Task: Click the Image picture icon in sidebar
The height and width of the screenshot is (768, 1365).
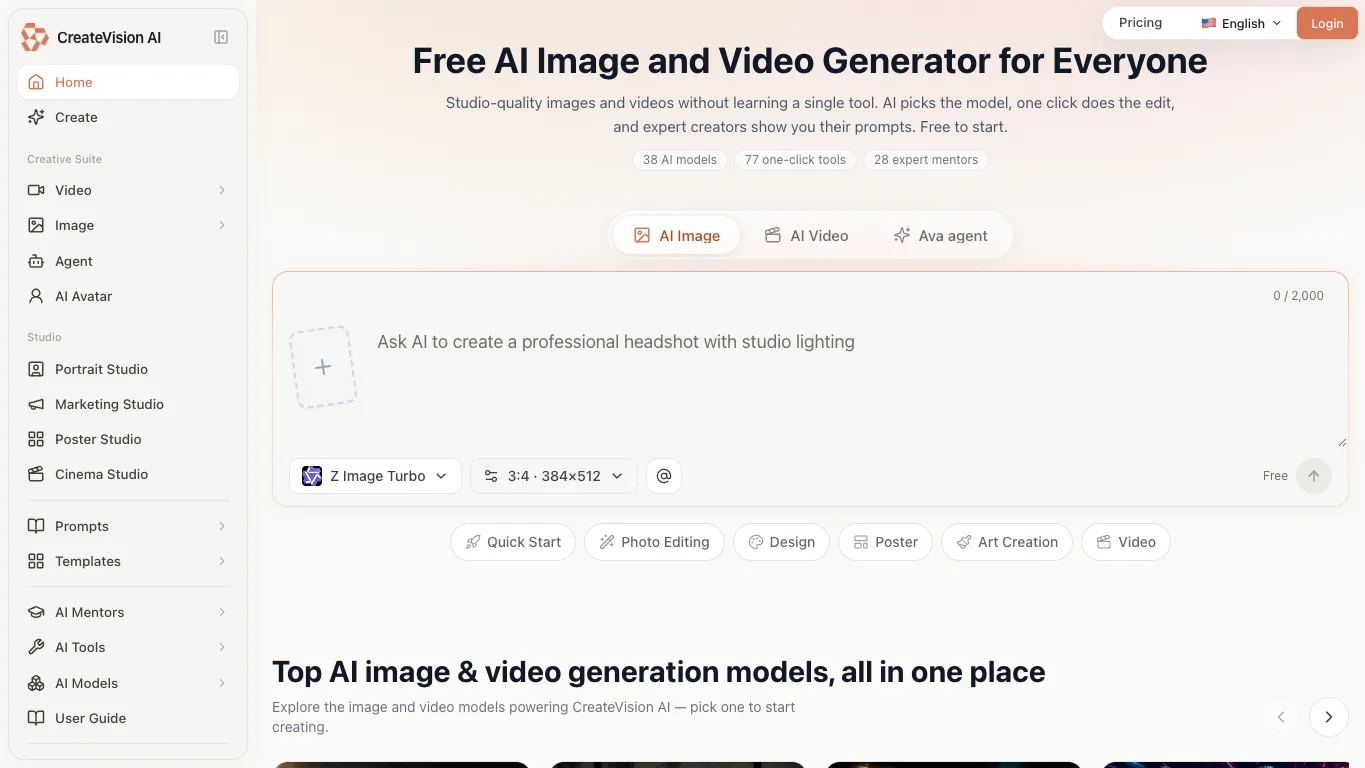Action: [x=36, y=225]
